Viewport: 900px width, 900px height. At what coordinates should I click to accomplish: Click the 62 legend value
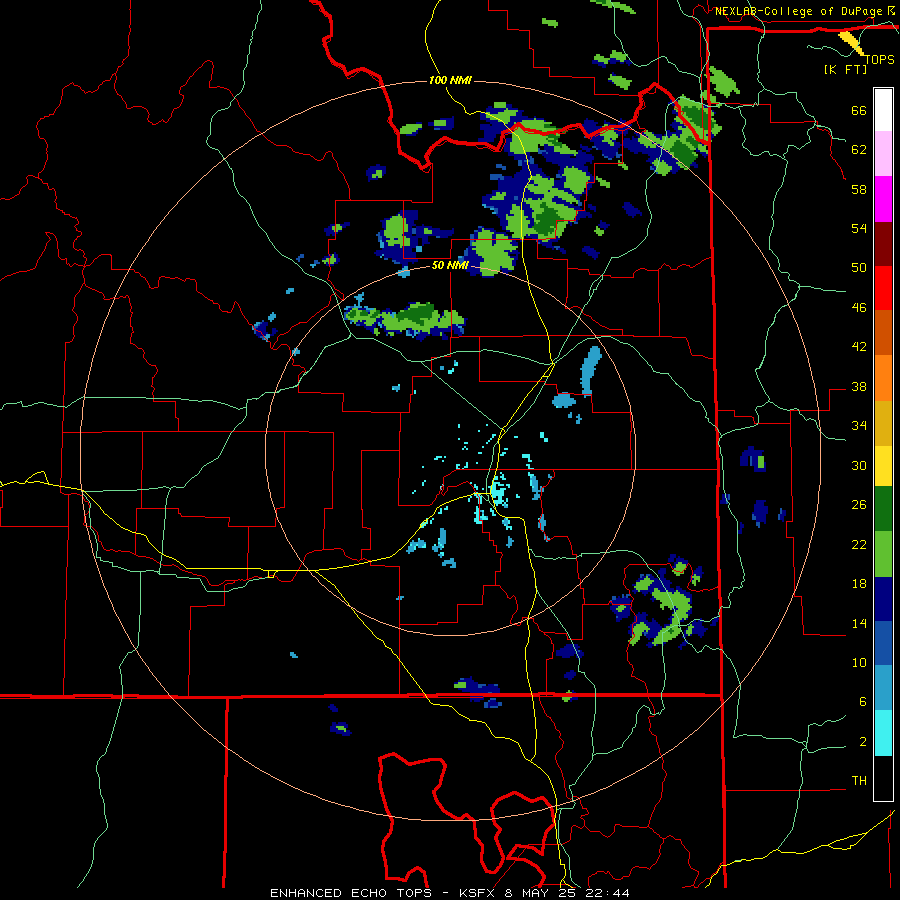click(859, 150)
